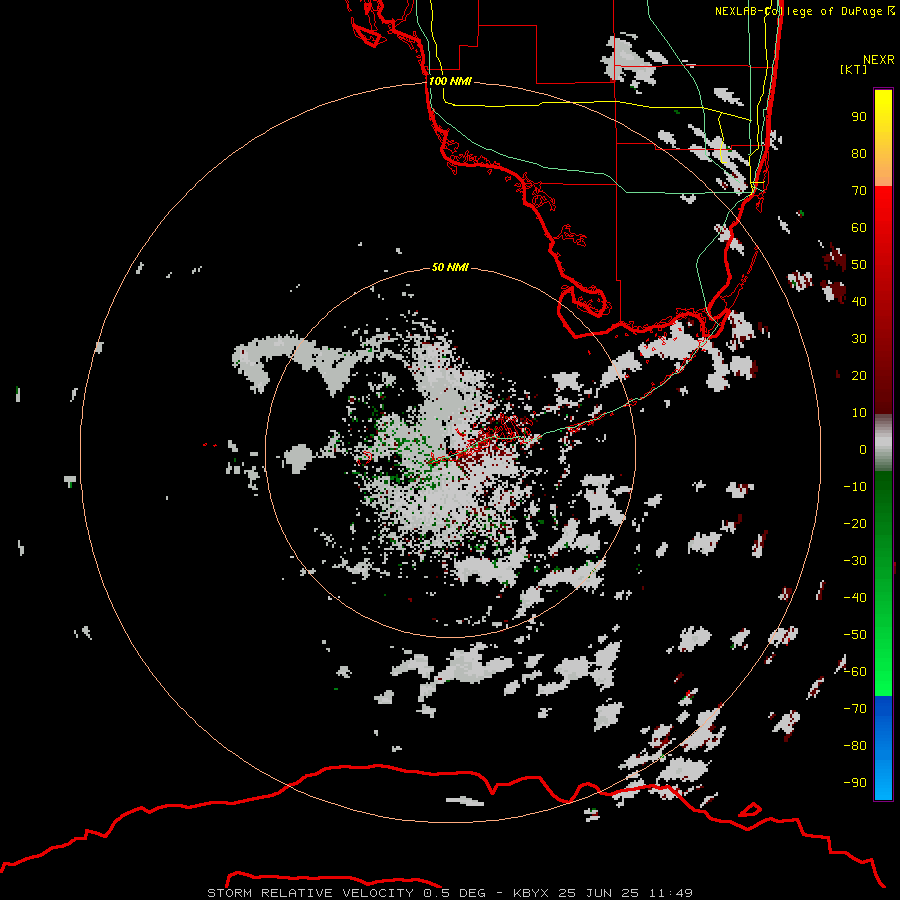This screenshot has height=900, width=900.
Task: Click the 25 JUN 25 11:49 timestamp
Action: coord(626,893)
